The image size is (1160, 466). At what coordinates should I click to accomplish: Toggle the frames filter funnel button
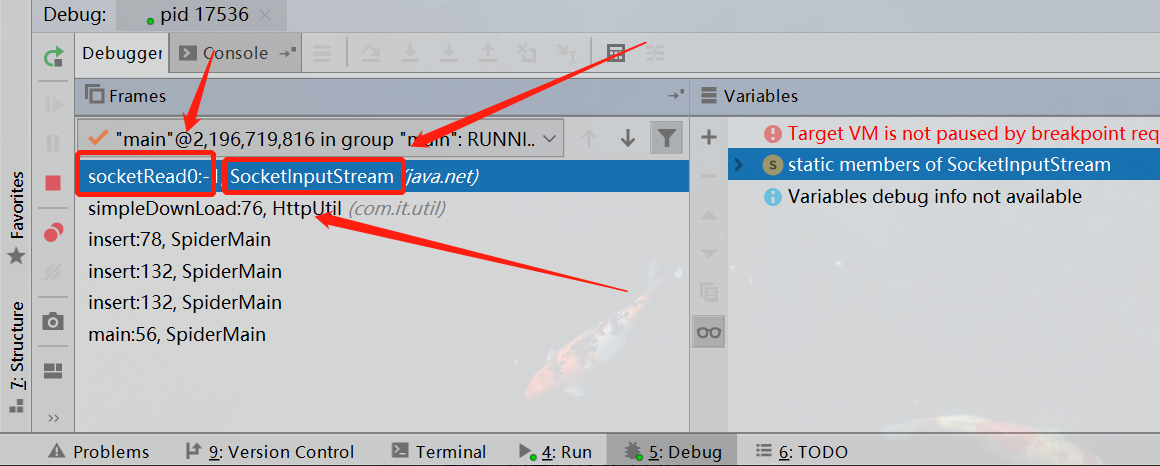coord(667,138)
